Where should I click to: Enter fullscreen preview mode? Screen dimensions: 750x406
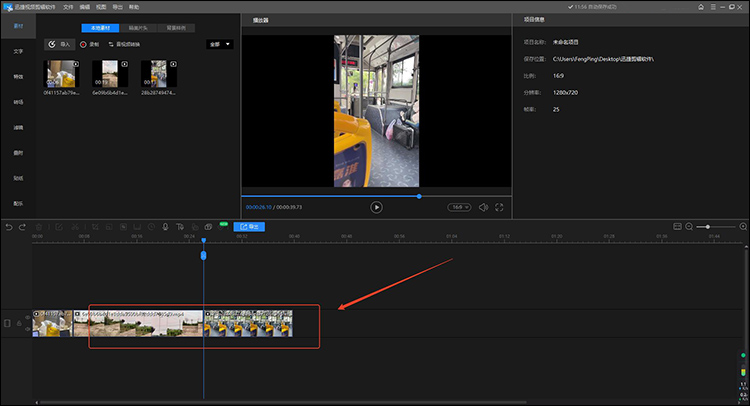[x=499, y=207]
